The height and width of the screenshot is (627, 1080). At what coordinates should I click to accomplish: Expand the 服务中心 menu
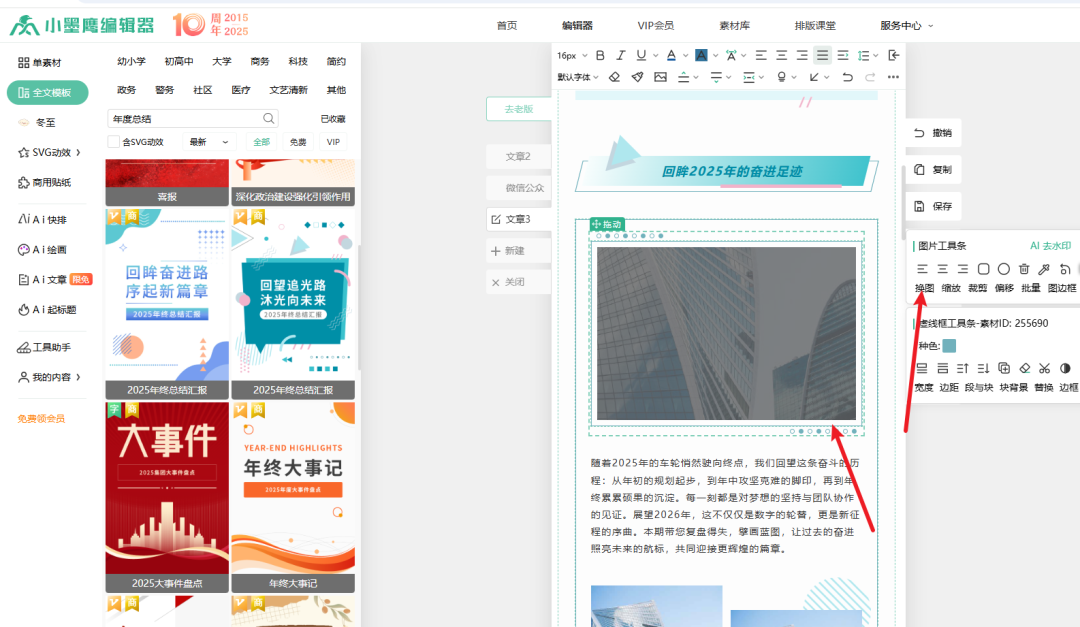point(906,25)
